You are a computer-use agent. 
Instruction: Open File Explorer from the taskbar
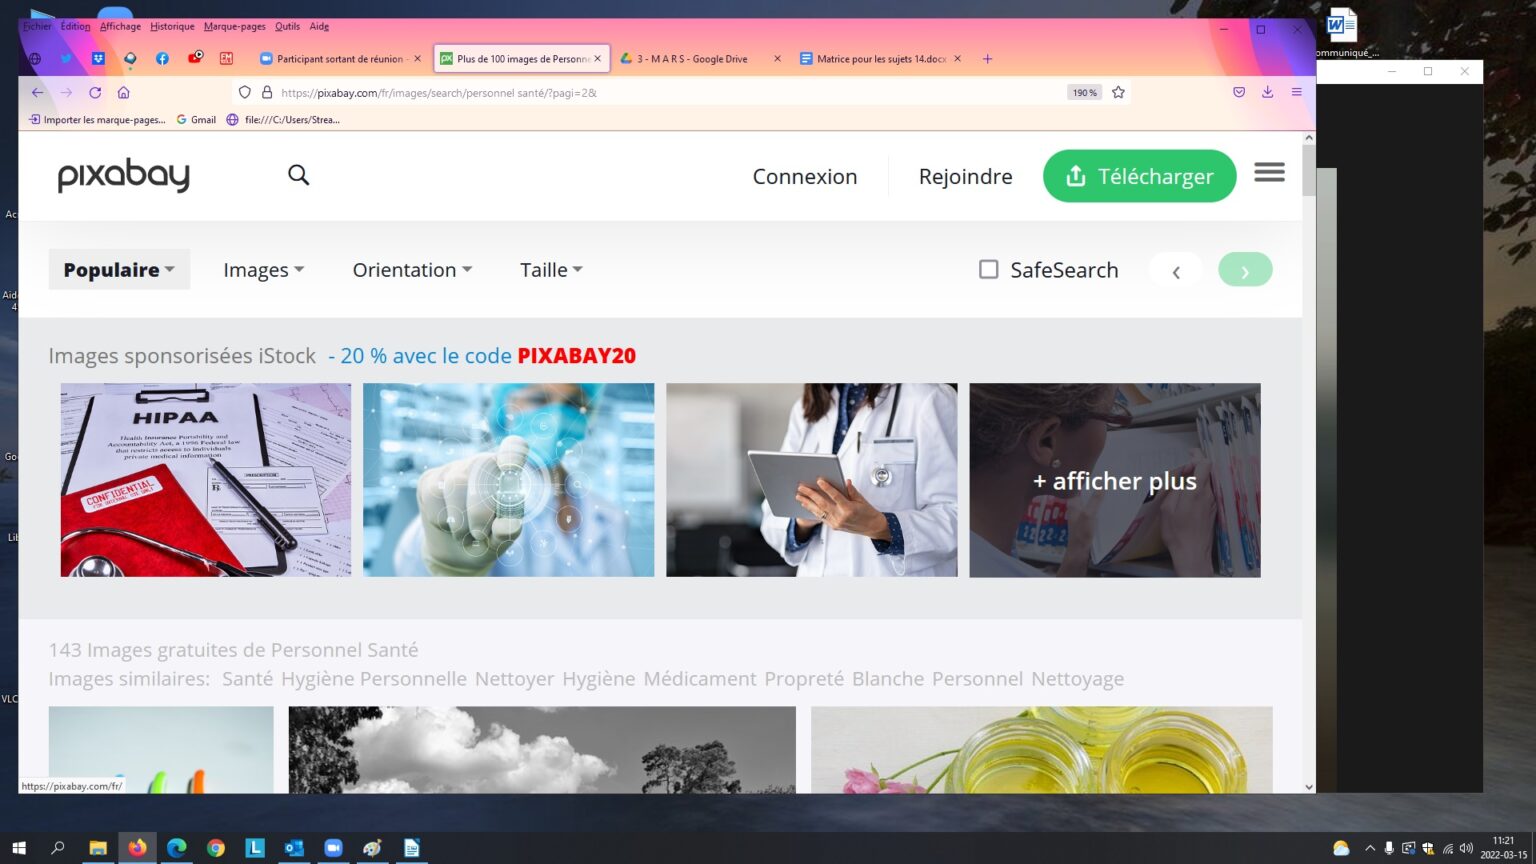click(98, 848)
